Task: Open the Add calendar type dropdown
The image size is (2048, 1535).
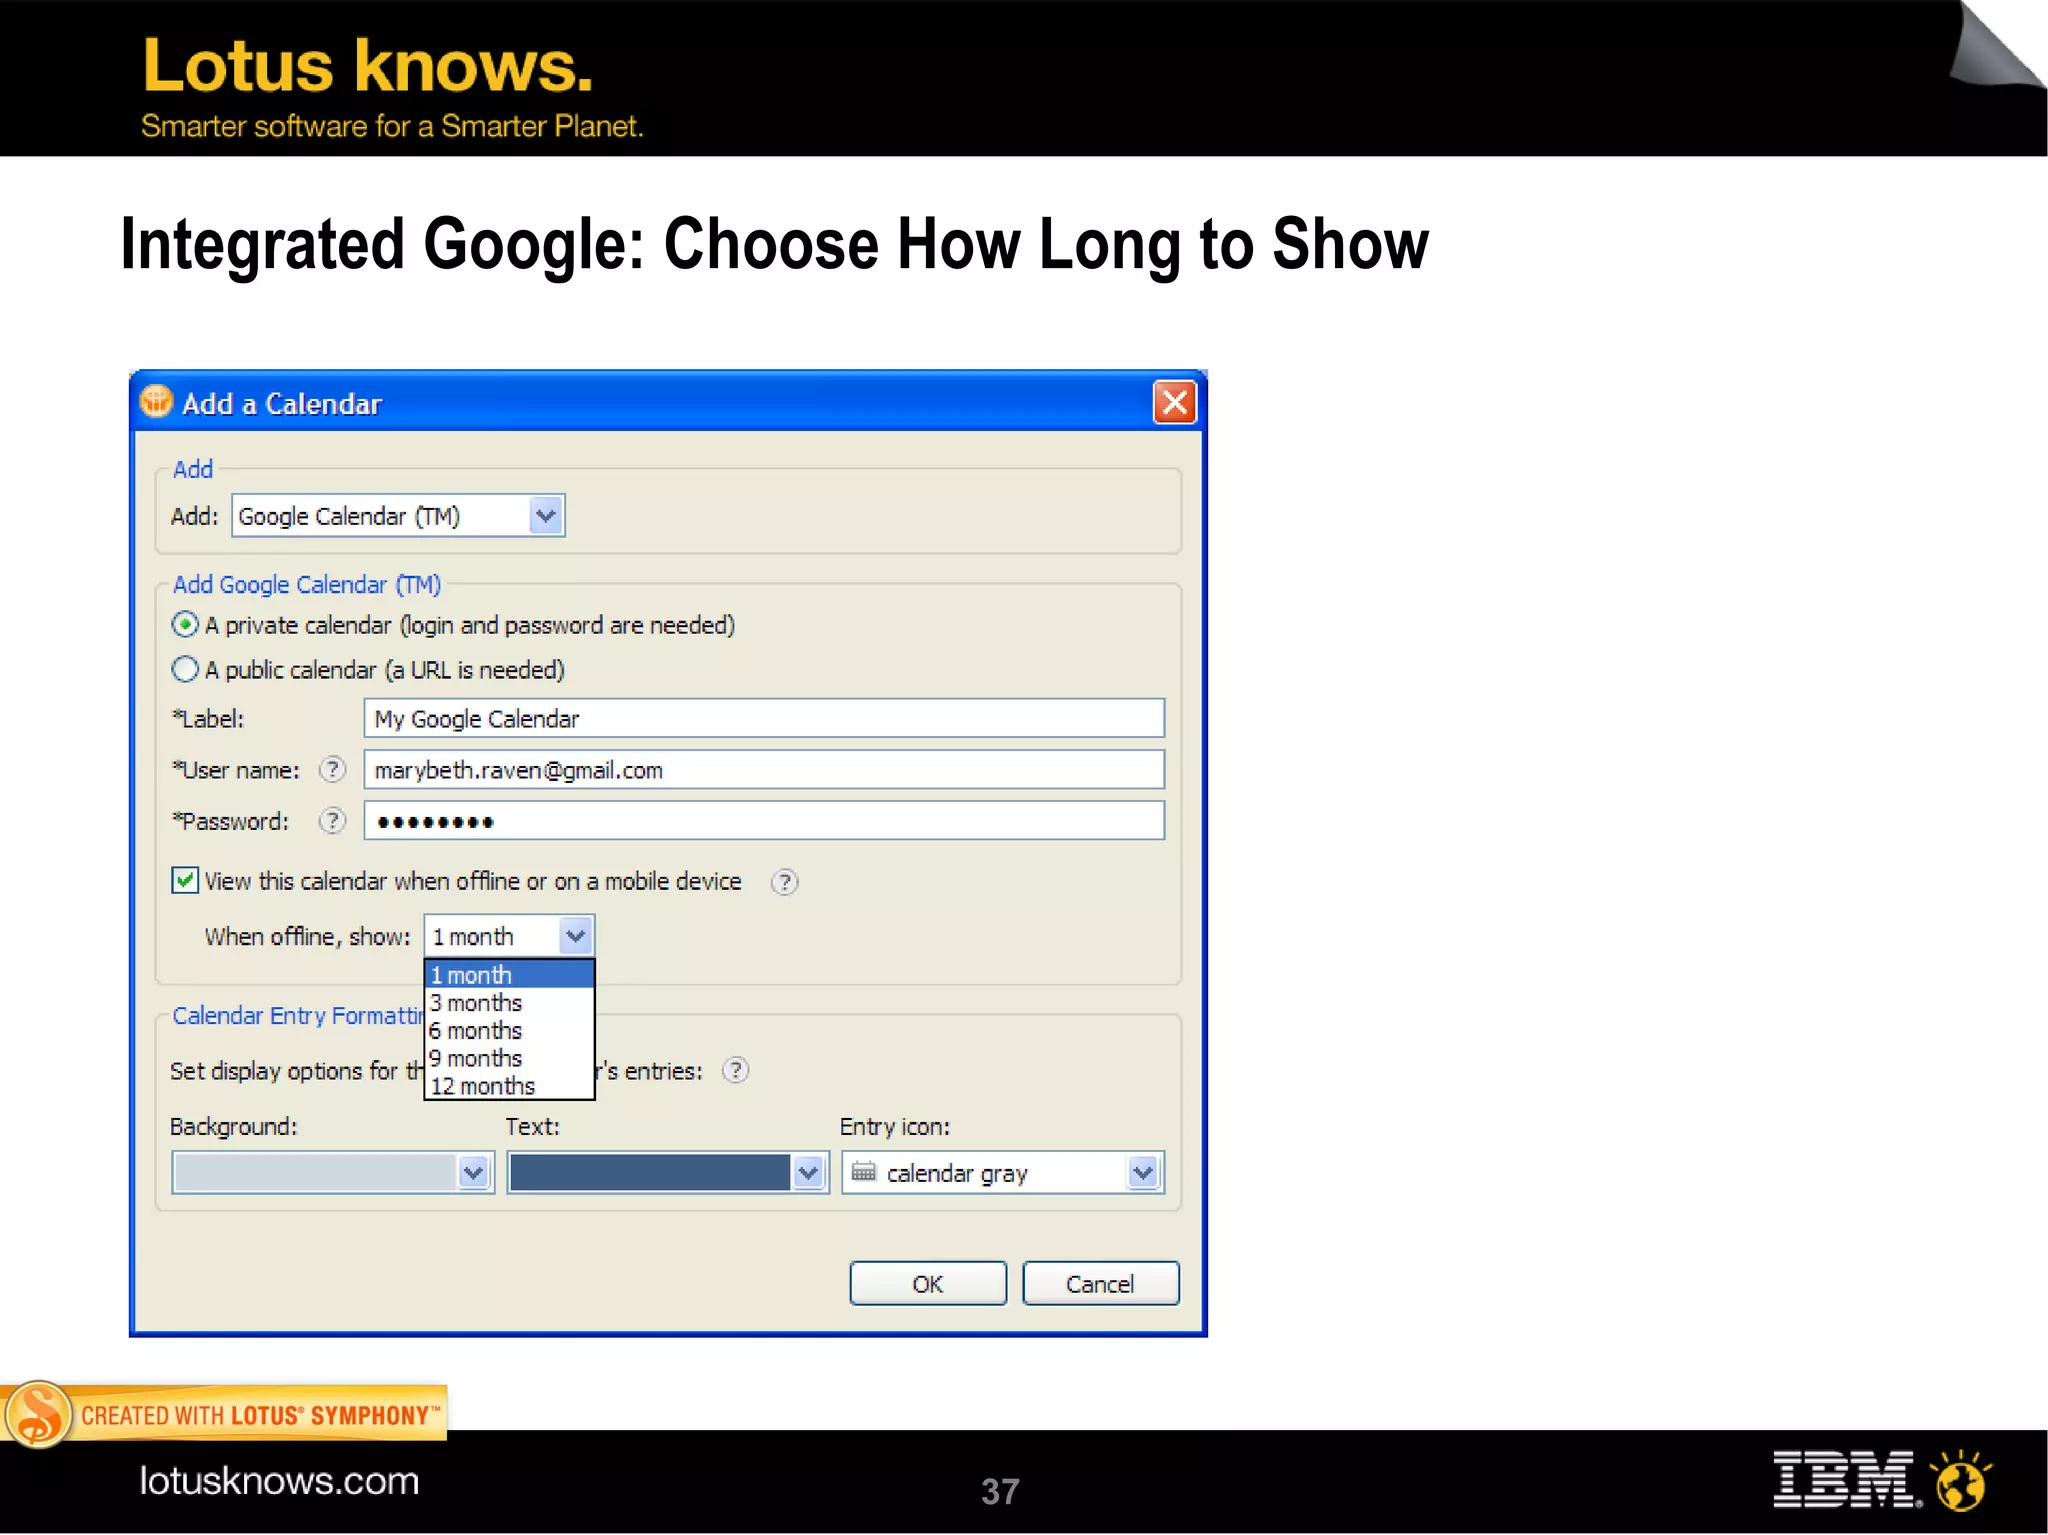Action: click(545, 516)
